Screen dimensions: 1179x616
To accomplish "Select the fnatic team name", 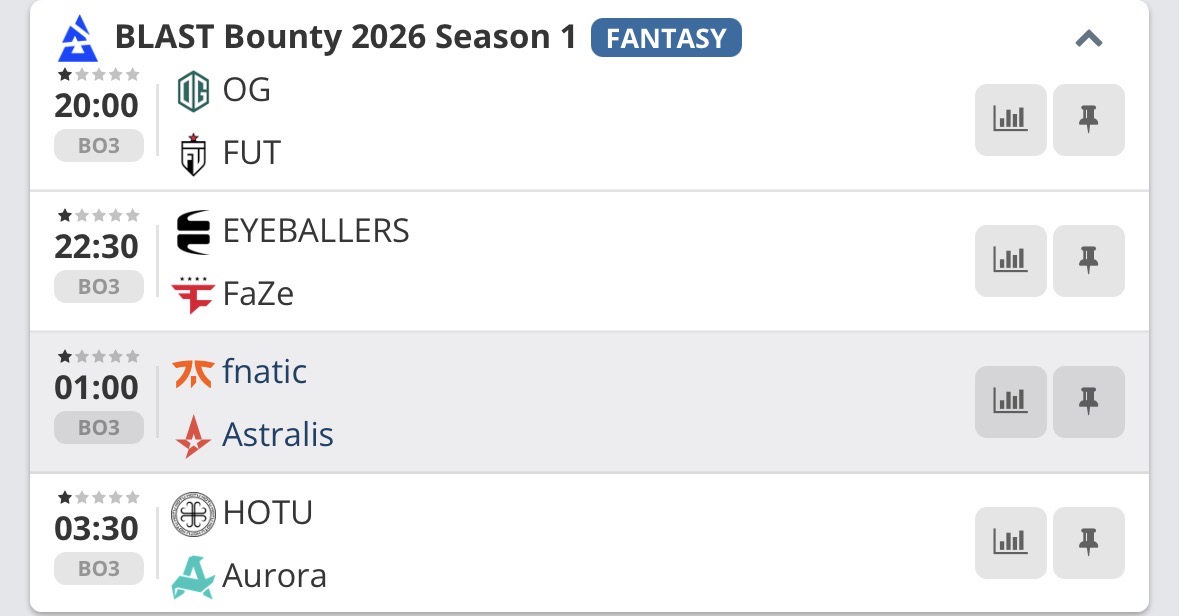I will coord(264,372).
